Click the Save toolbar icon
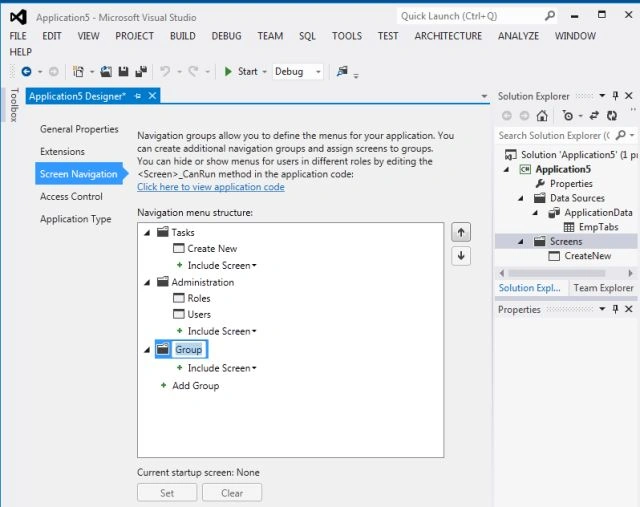 [123, 72]
